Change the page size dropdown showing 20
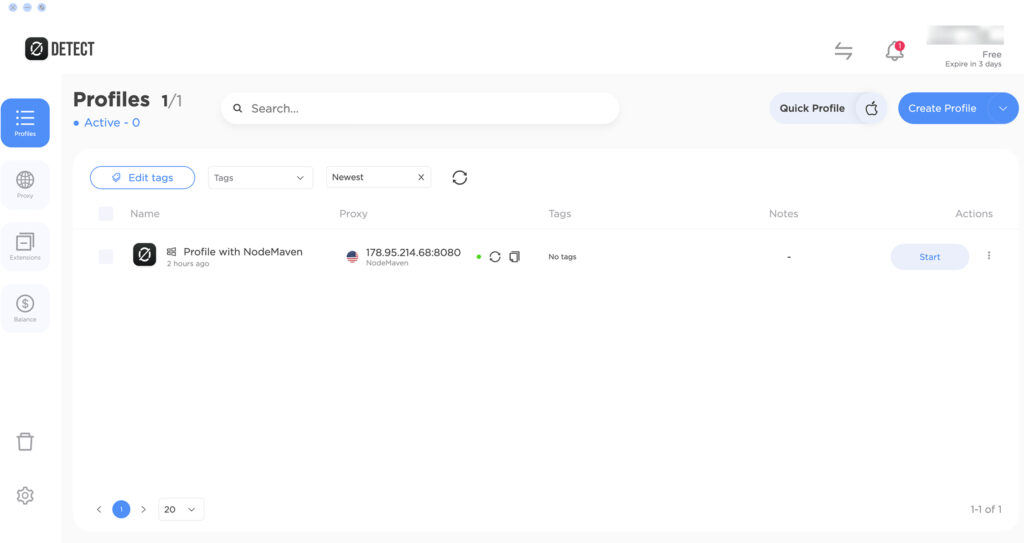 coord(181,509)
